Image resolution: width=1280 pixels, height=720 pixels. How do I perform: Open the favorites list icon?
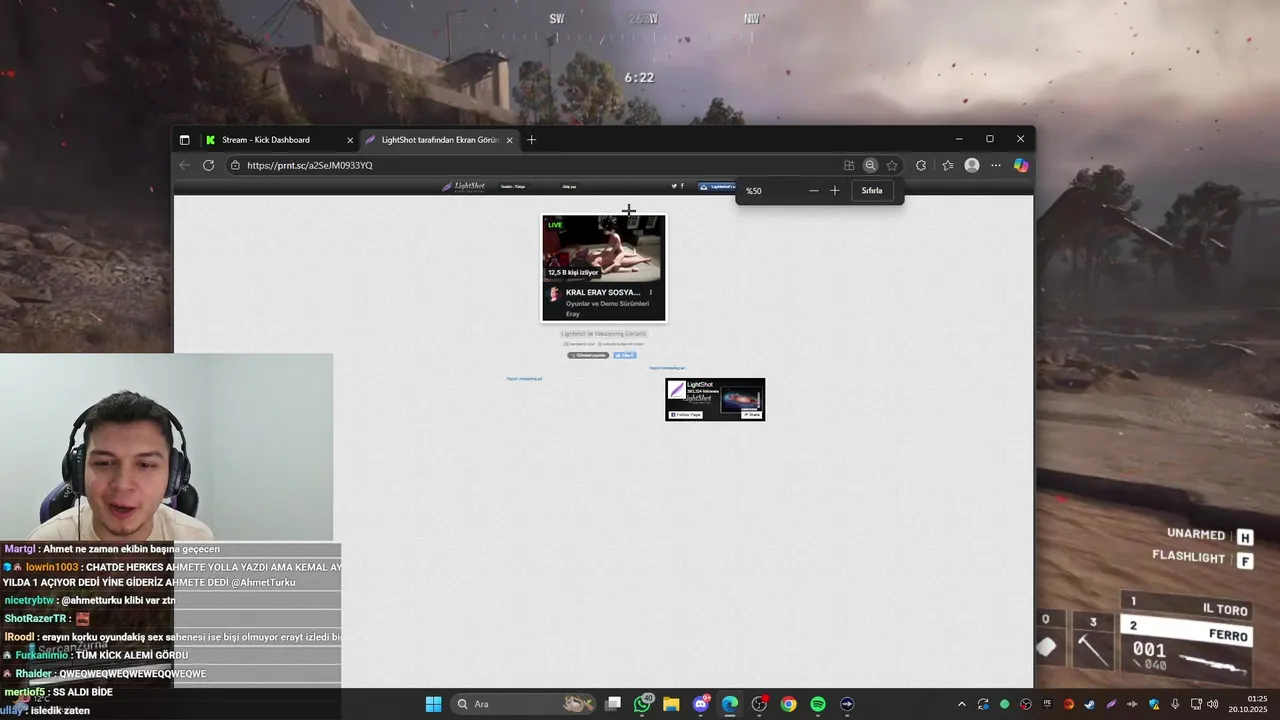(947, 165)
